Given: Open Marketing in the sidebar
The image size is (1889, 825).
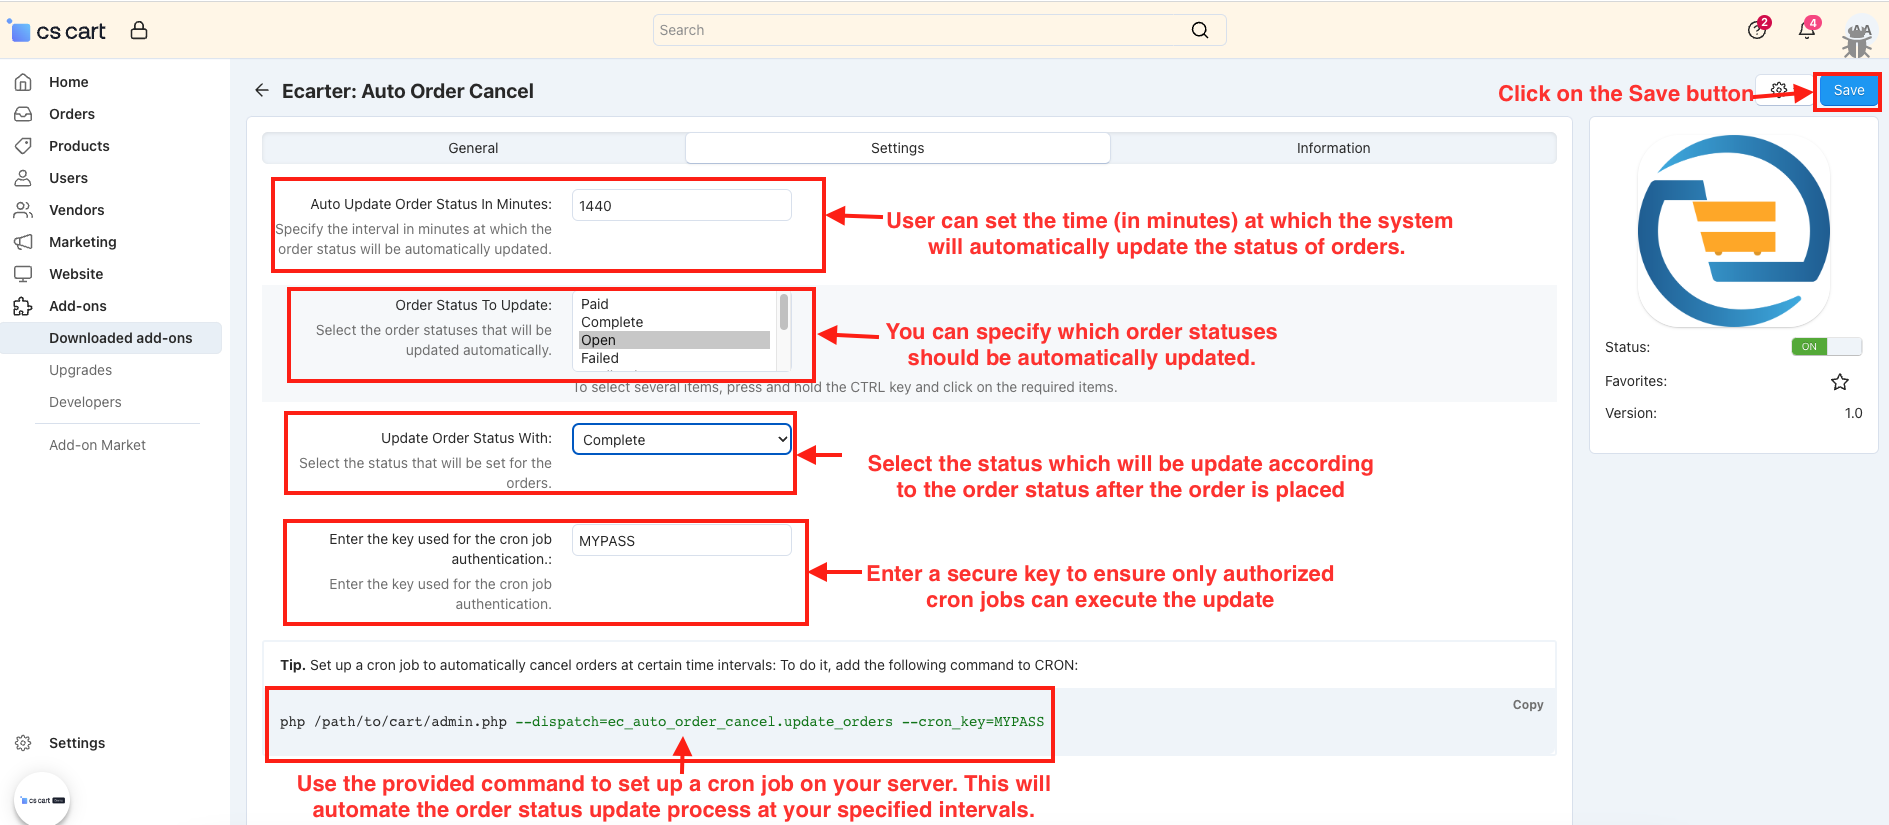Looking at the screenshot, I should click(x=82, y=242).
